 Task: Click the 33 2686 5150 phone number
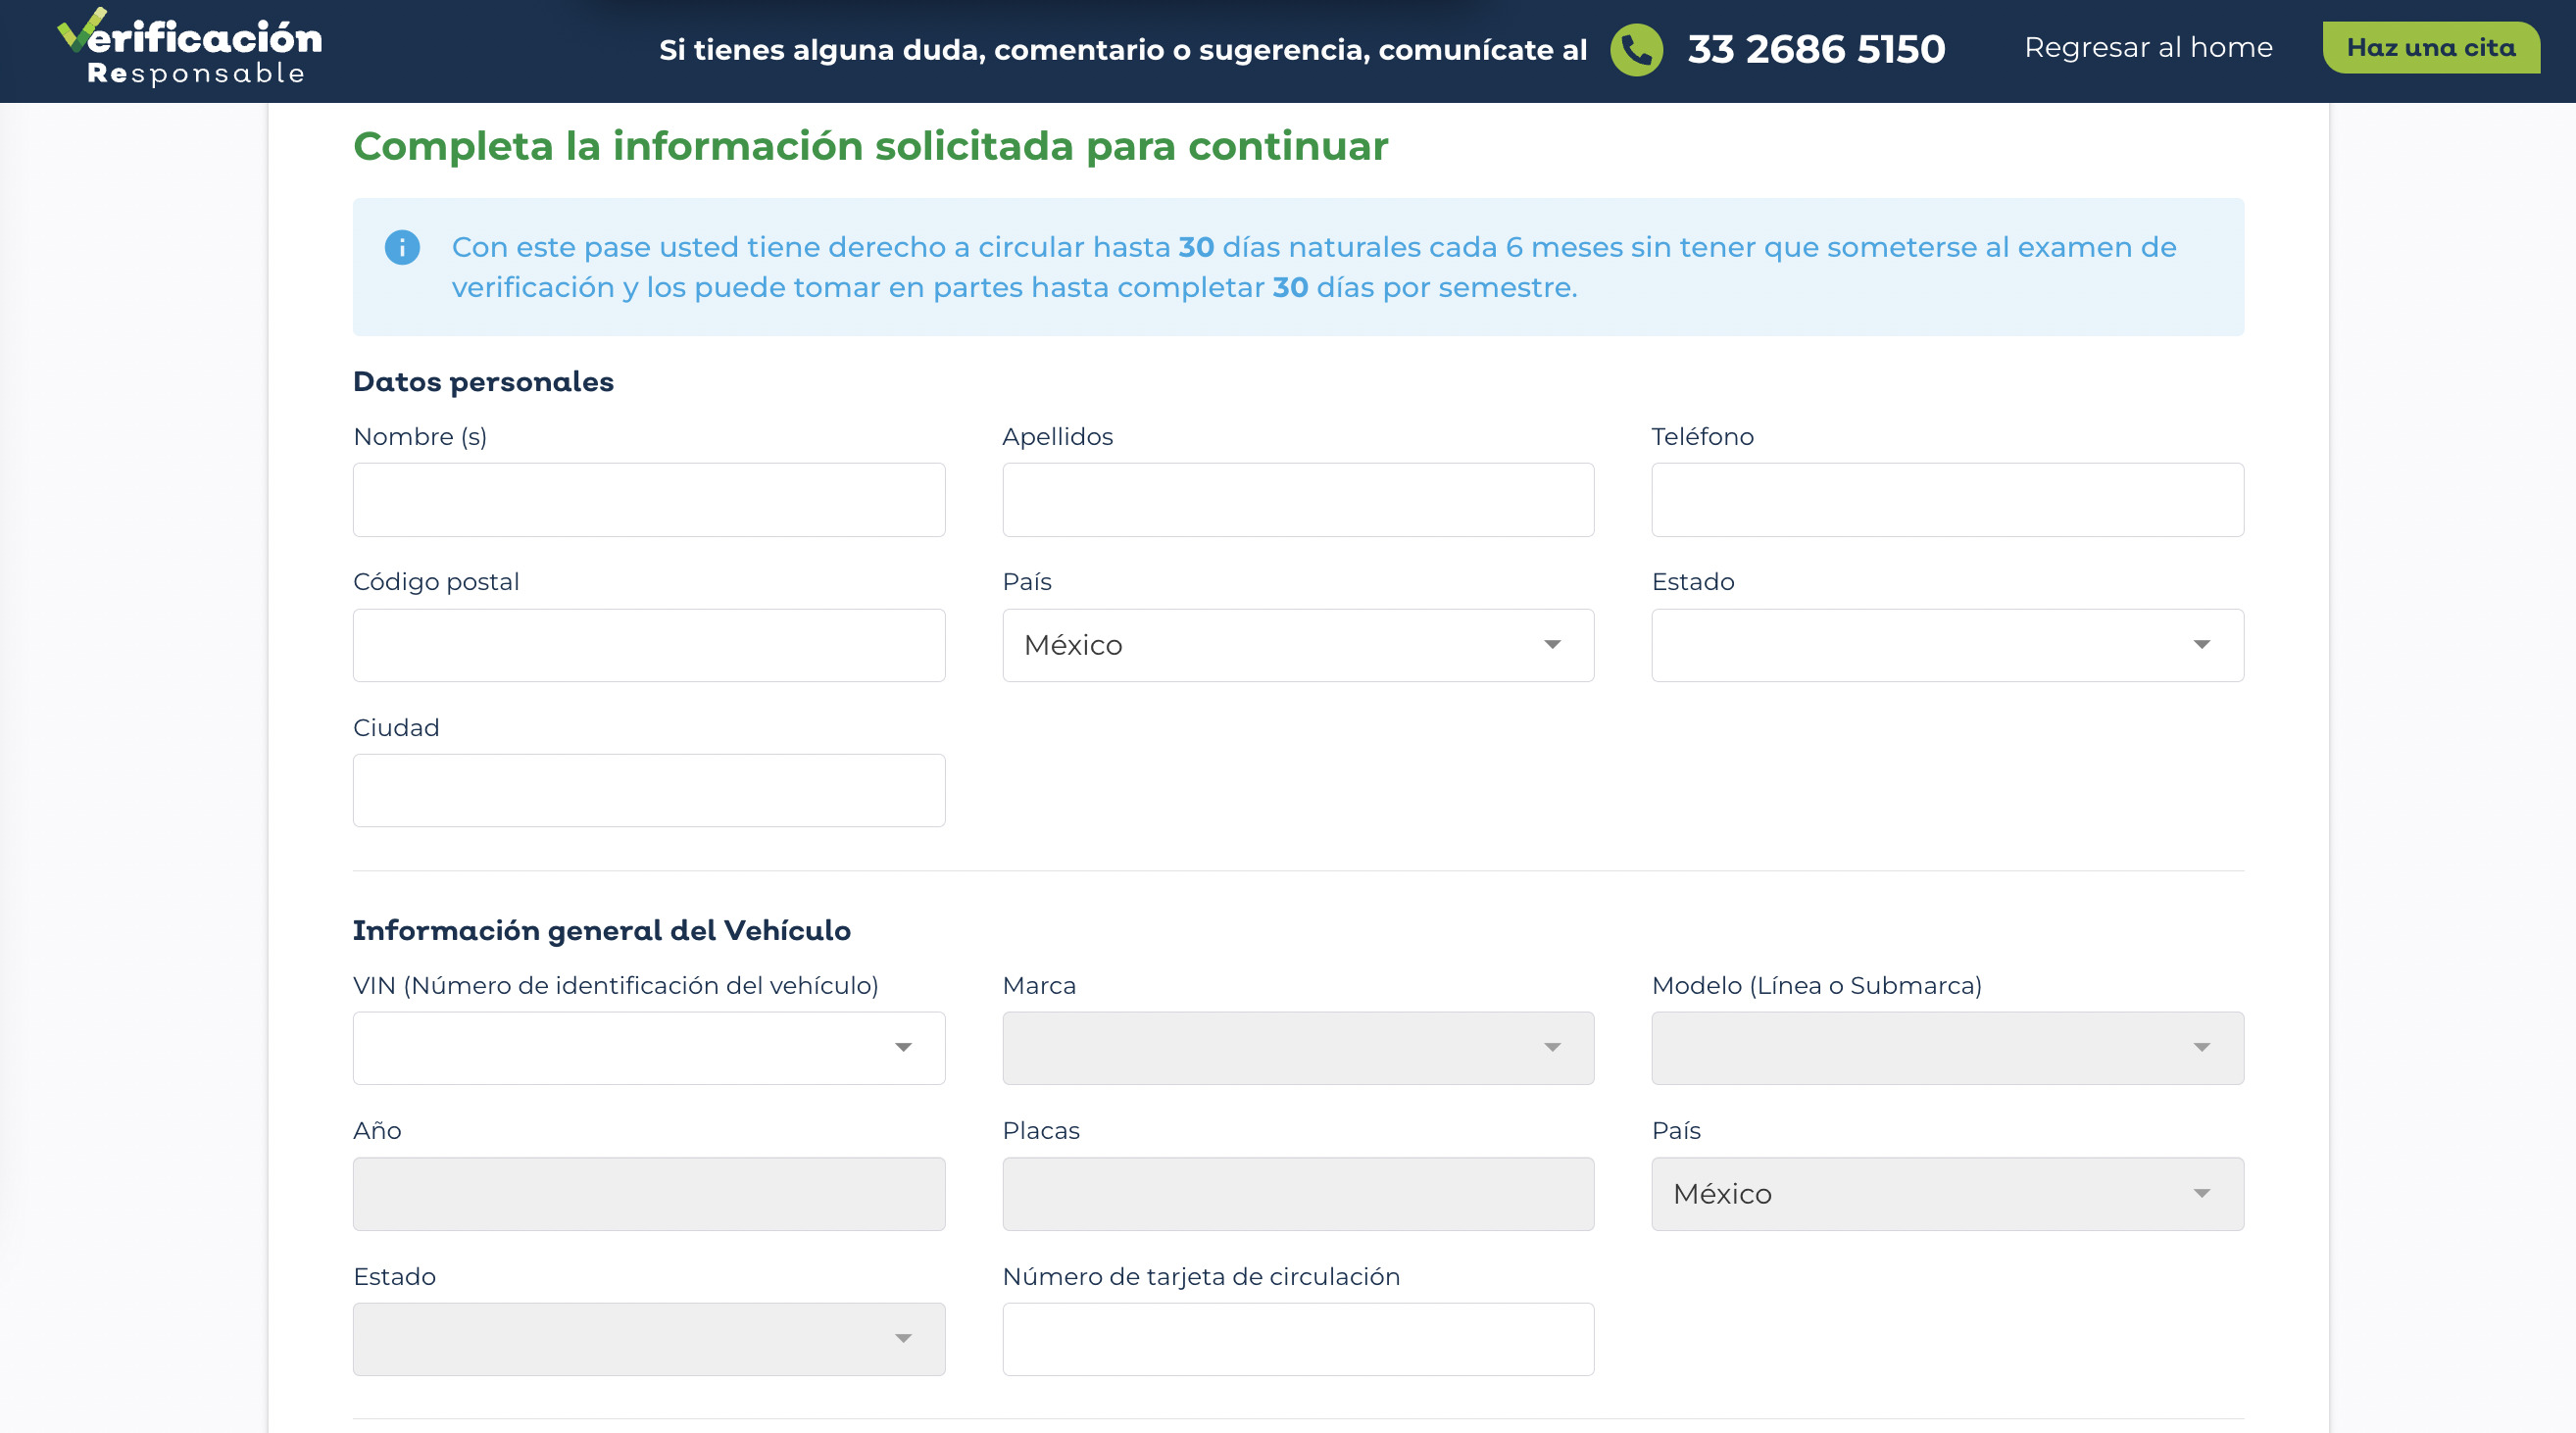(1816, 49)
